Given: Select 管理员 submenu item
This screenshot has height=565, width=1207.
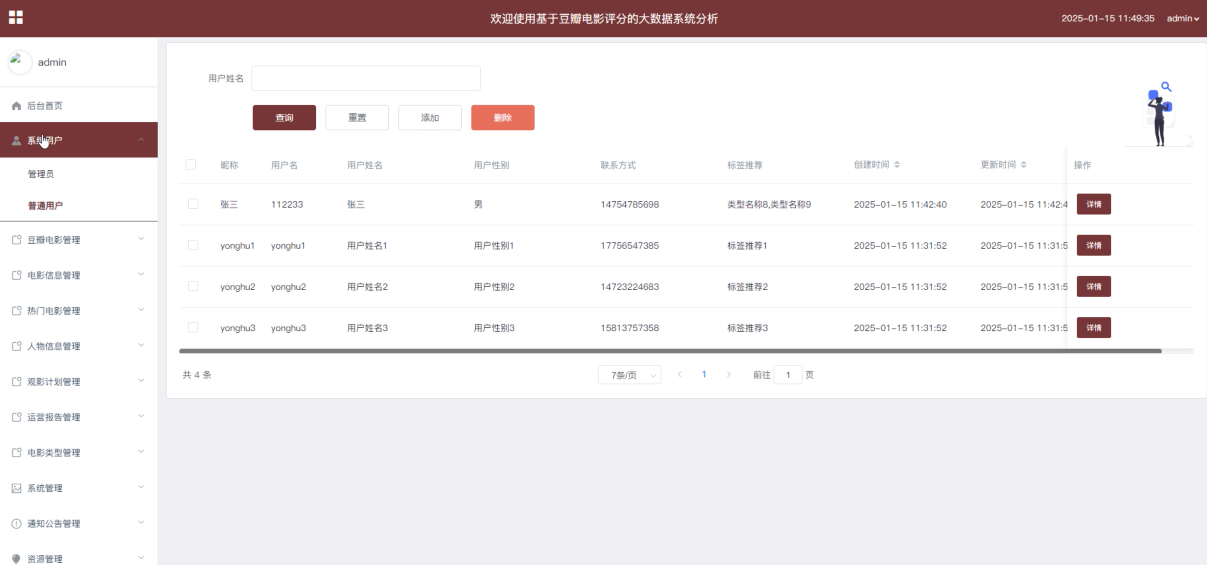Looking at the screenshot, I should pyautogui.click(x=79, y=174).
